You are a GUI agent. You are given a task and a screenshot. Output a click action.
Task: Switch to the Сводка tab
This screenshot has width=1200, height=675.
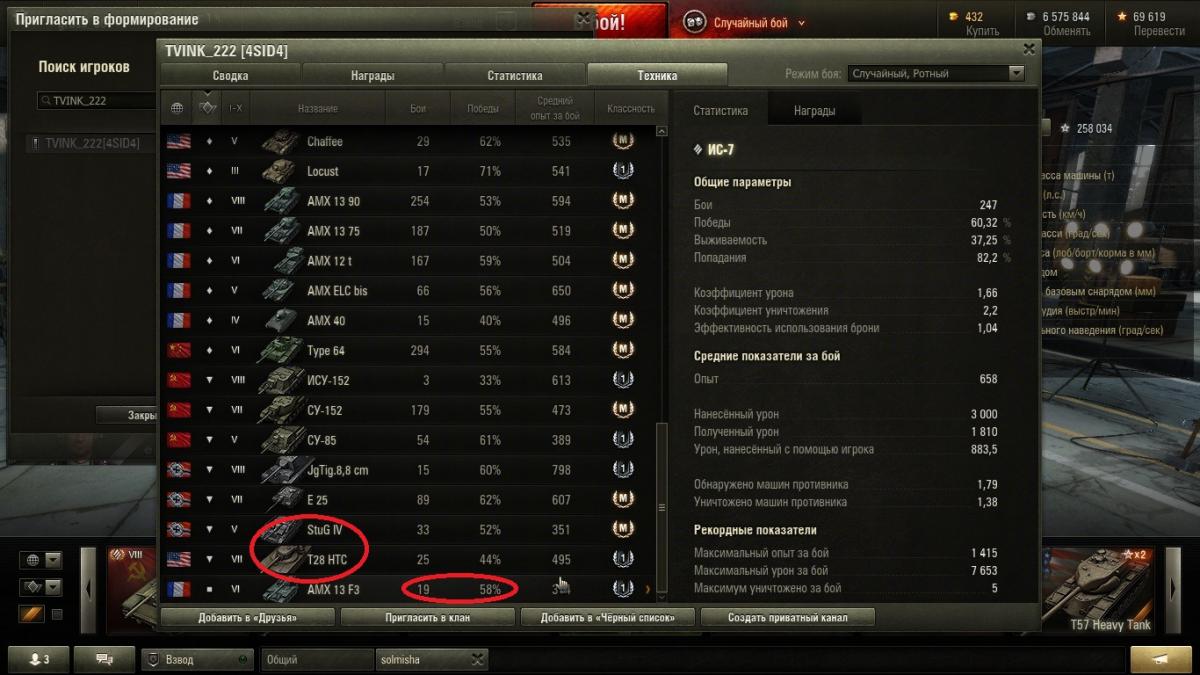[x=231, y=75]
